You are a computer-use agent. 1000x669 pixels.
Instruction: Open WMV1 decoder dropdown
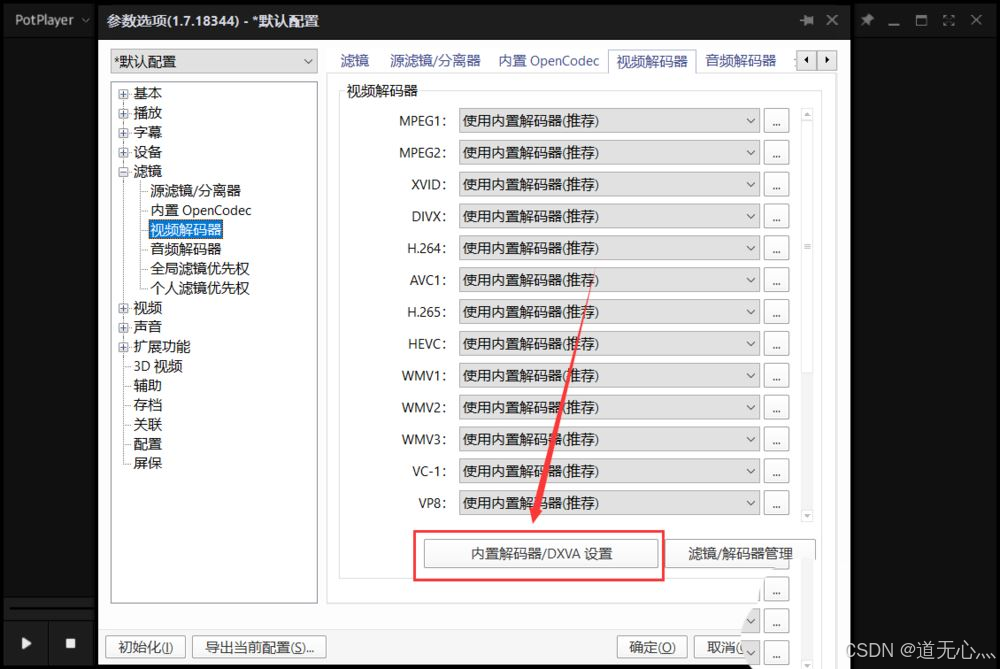pos(609,376)
